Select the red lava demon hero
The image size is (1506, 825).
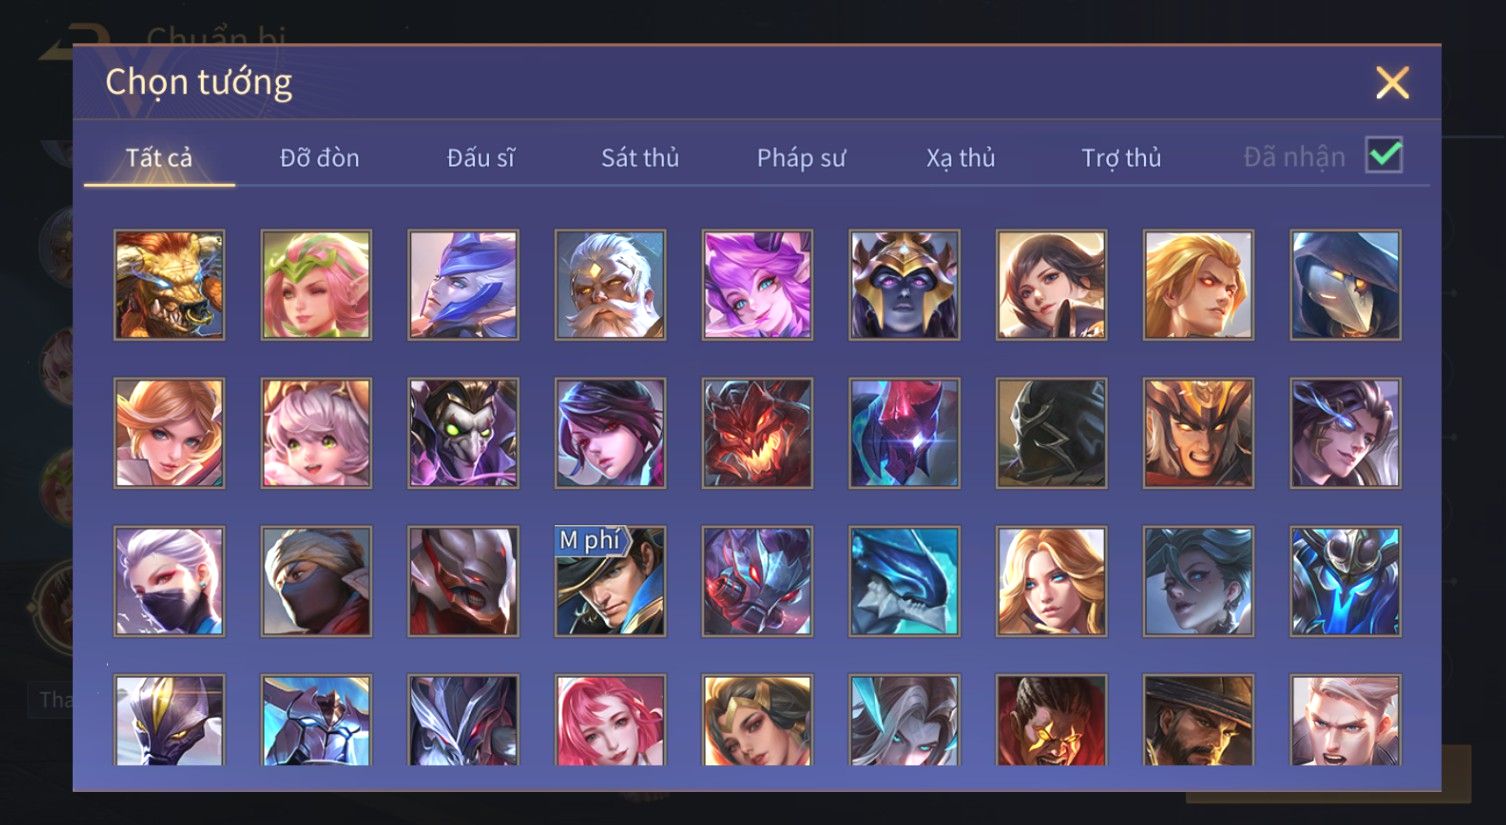757,433
